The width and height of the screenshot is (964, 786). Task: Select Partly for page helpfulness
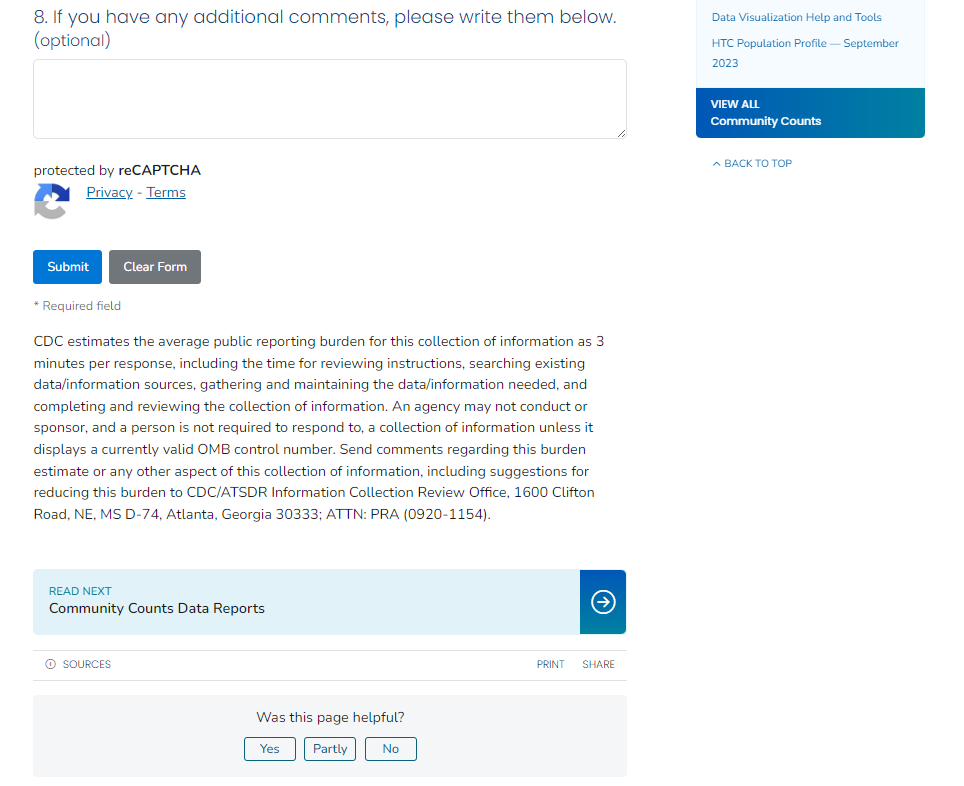330,749
